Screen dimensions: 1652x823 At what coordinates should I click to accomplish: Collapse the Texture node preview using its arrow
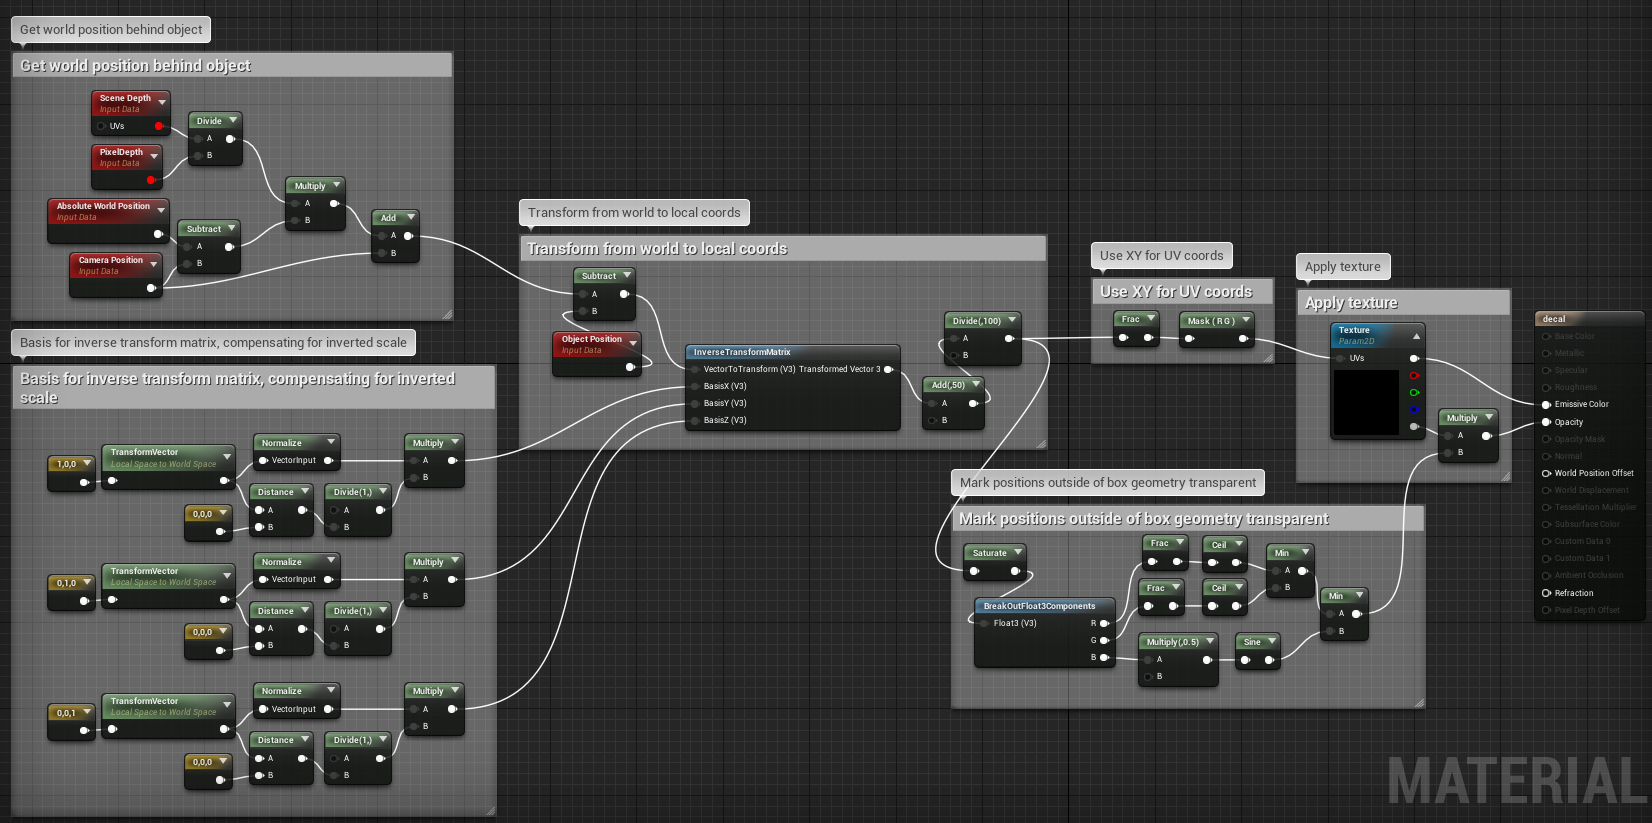[1416, 336]
